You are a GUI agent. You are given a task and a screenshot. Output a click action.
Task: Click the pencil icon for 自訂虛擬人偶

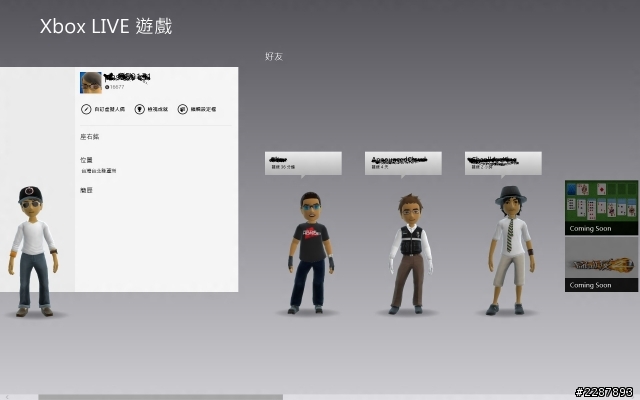(x=86, y=109)
